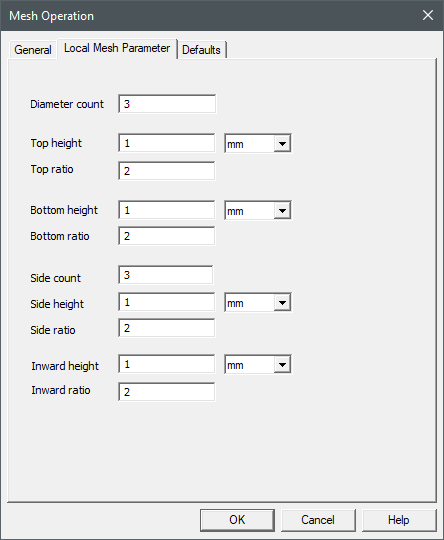The image size is (444, 540).
Task: Close the Mesh Operation dialog
Action: coord(428,15)
